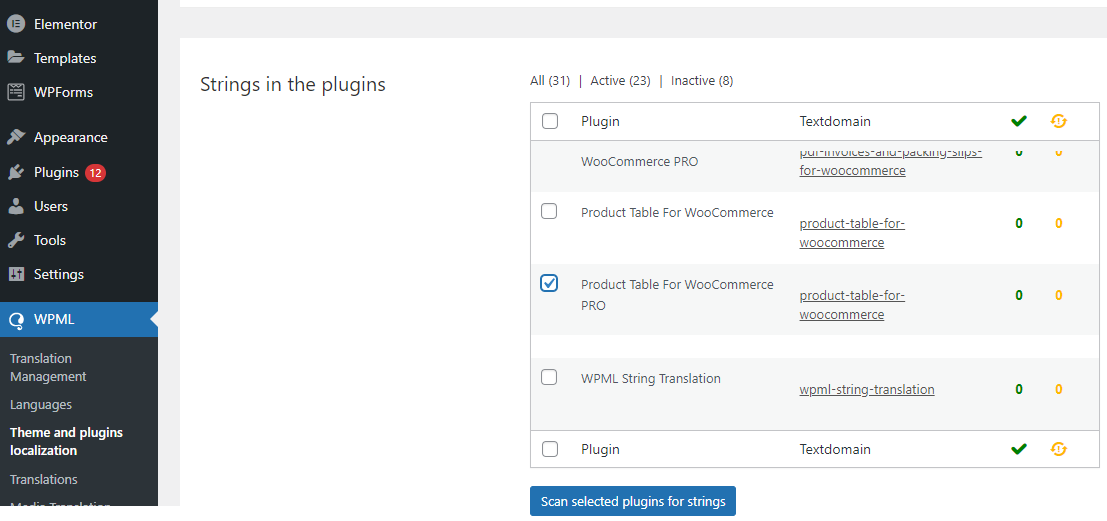Check the Product Table For WooCommerce checkbox
1107x521 pixels.
point(549,211)
